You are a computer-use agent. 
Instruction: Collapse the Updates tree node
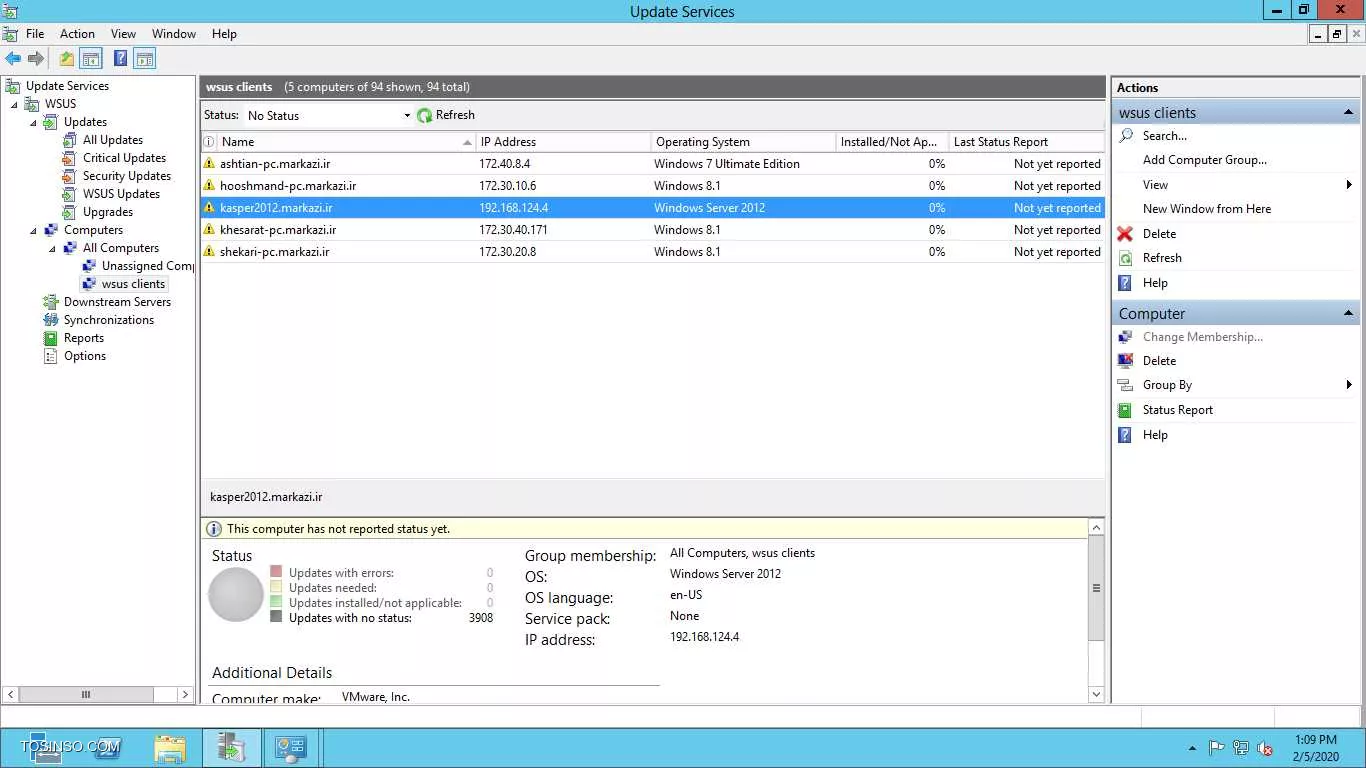[33, 122]
